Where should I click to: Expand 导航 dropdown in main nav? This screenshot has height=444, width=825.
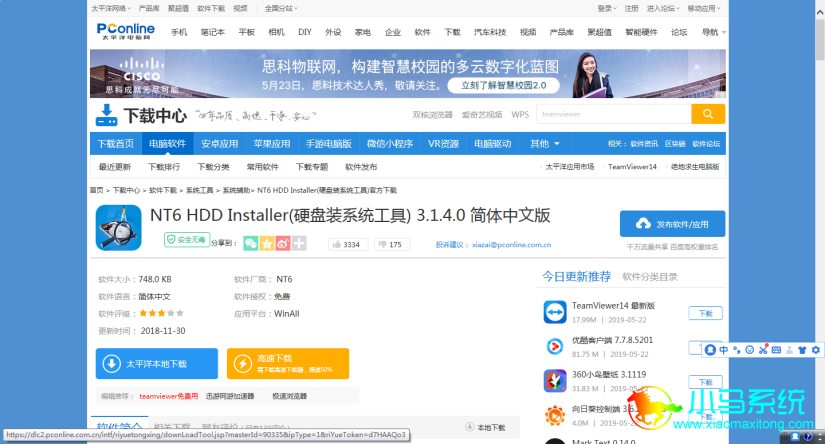713,32
